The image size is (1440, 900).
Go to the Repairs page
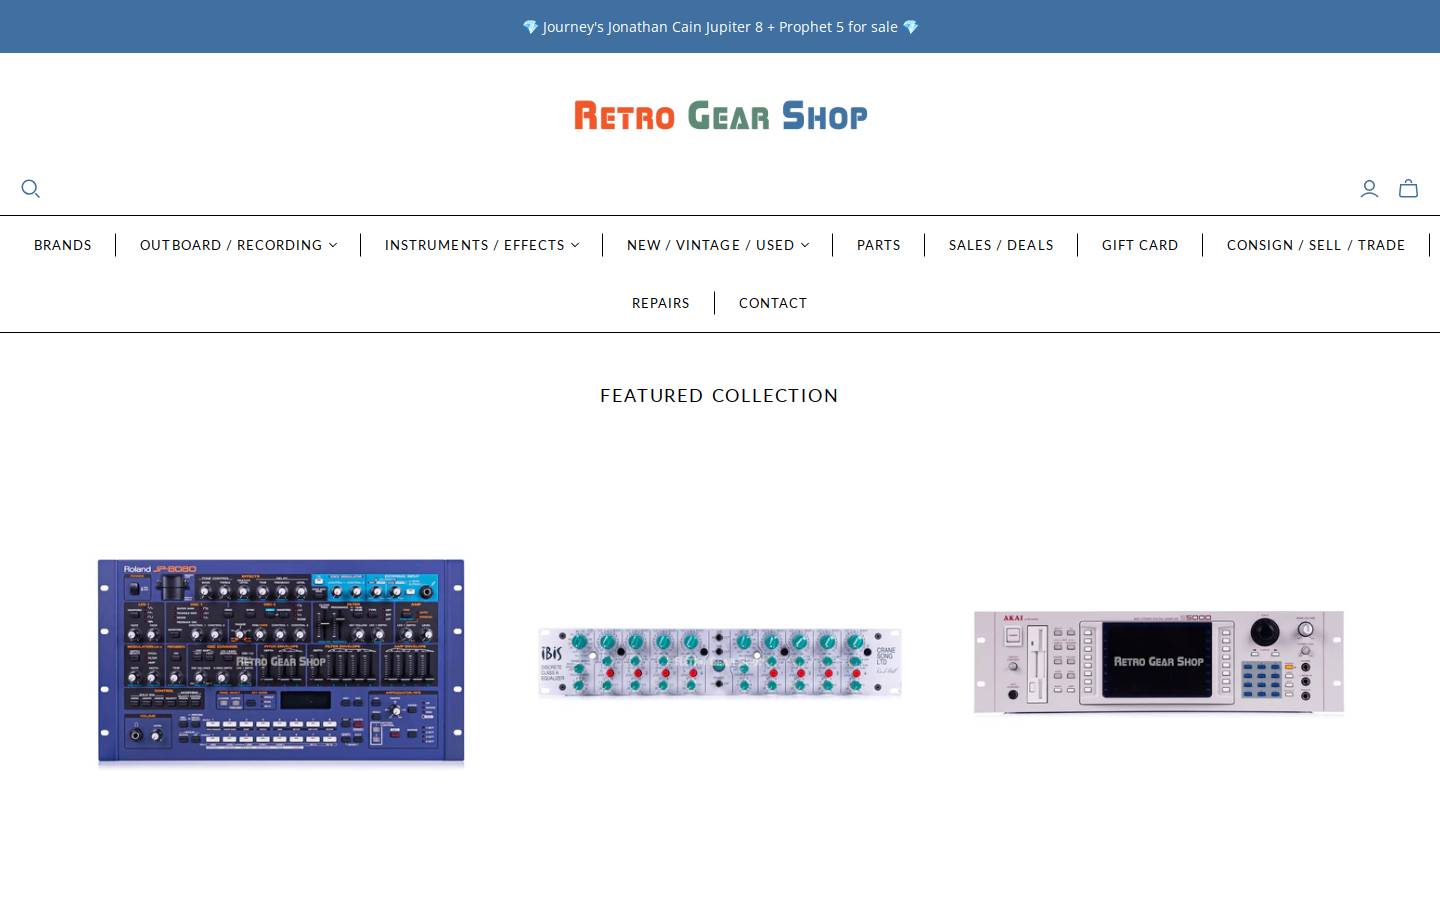pyautogui.click(x=661, y=303)
